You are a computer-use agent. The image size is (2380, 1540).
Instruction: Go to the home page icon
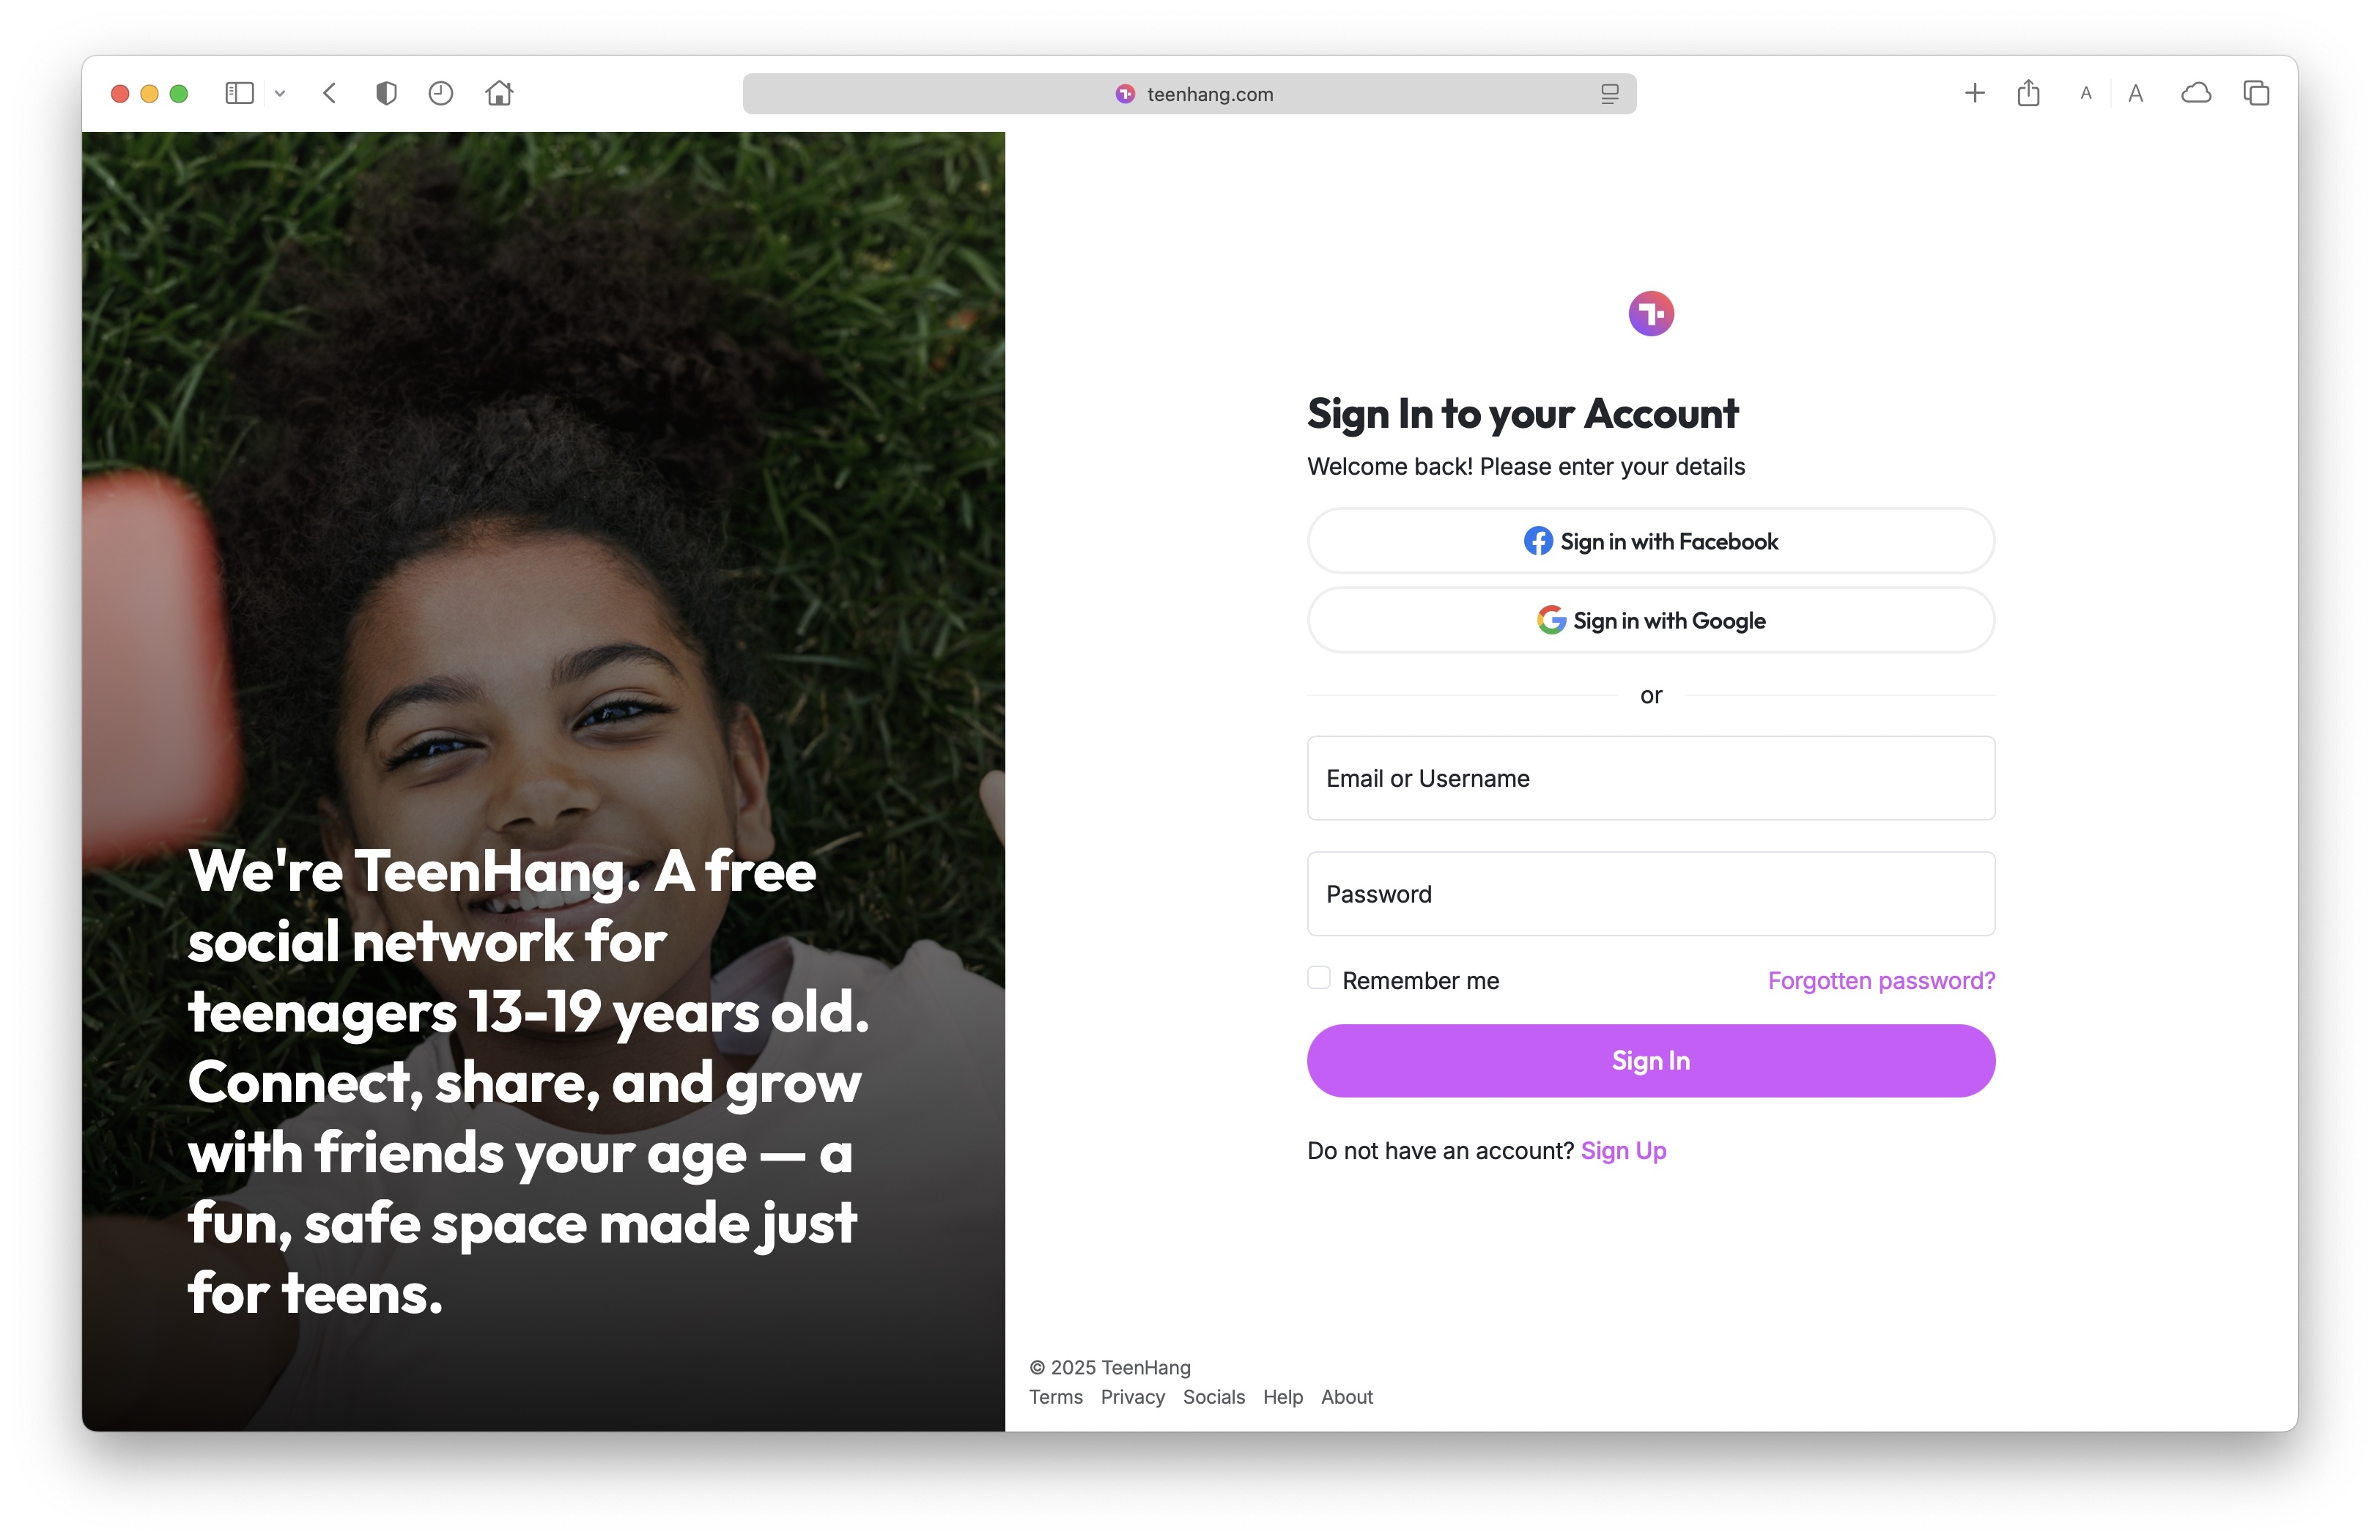[x=499, y=93]
